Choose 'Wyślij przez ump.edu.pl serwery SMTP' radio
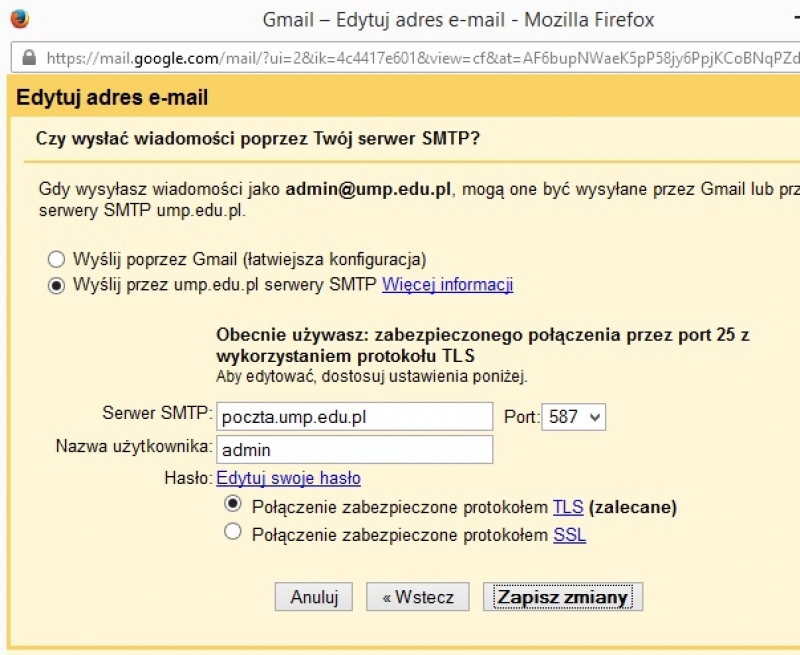 pos(56,285)
